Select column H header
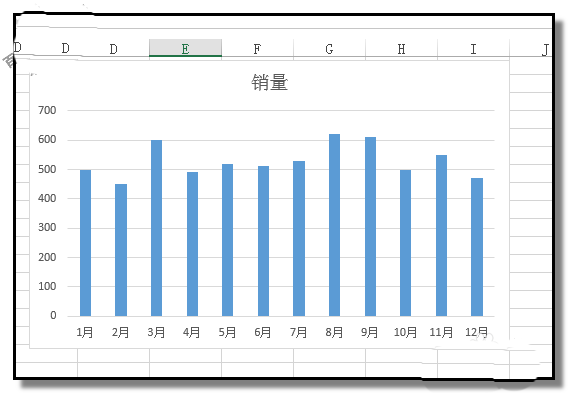This screenshot has width=568, height=393. point(401,48)
